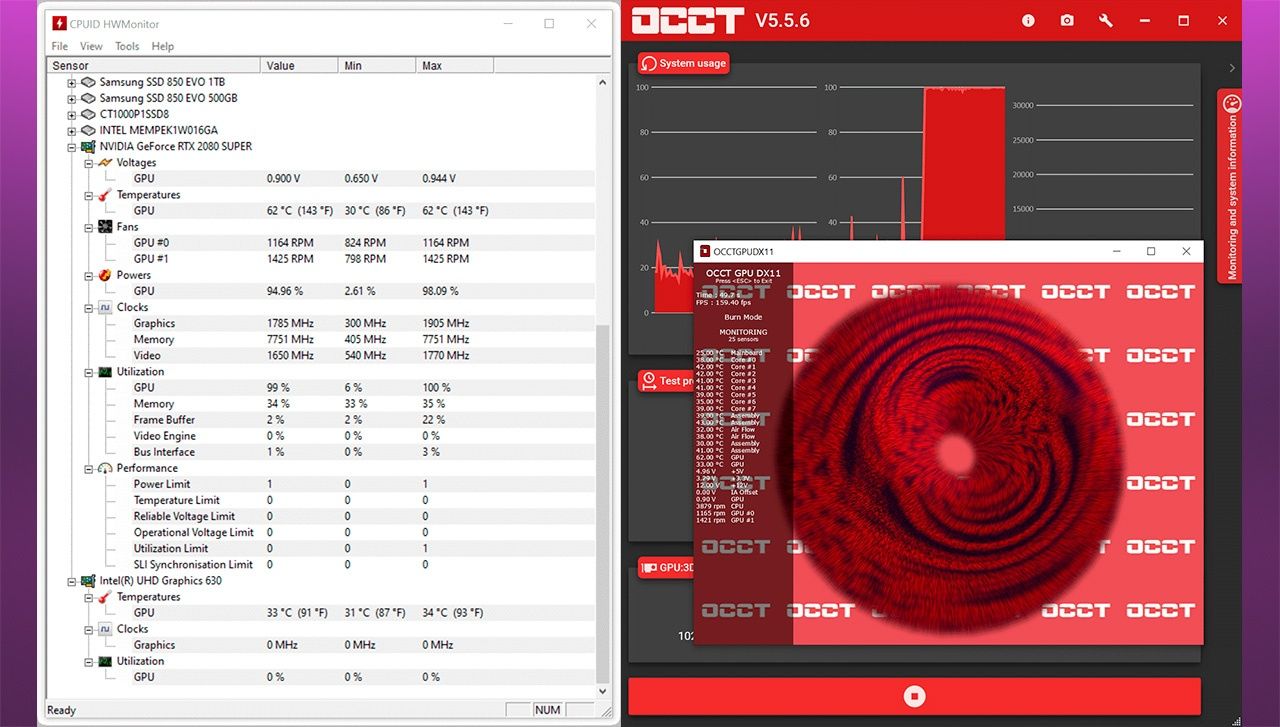Open the OCCT info icon
The width and height of the screenshot is (1280, 727).
[1028, 20]
